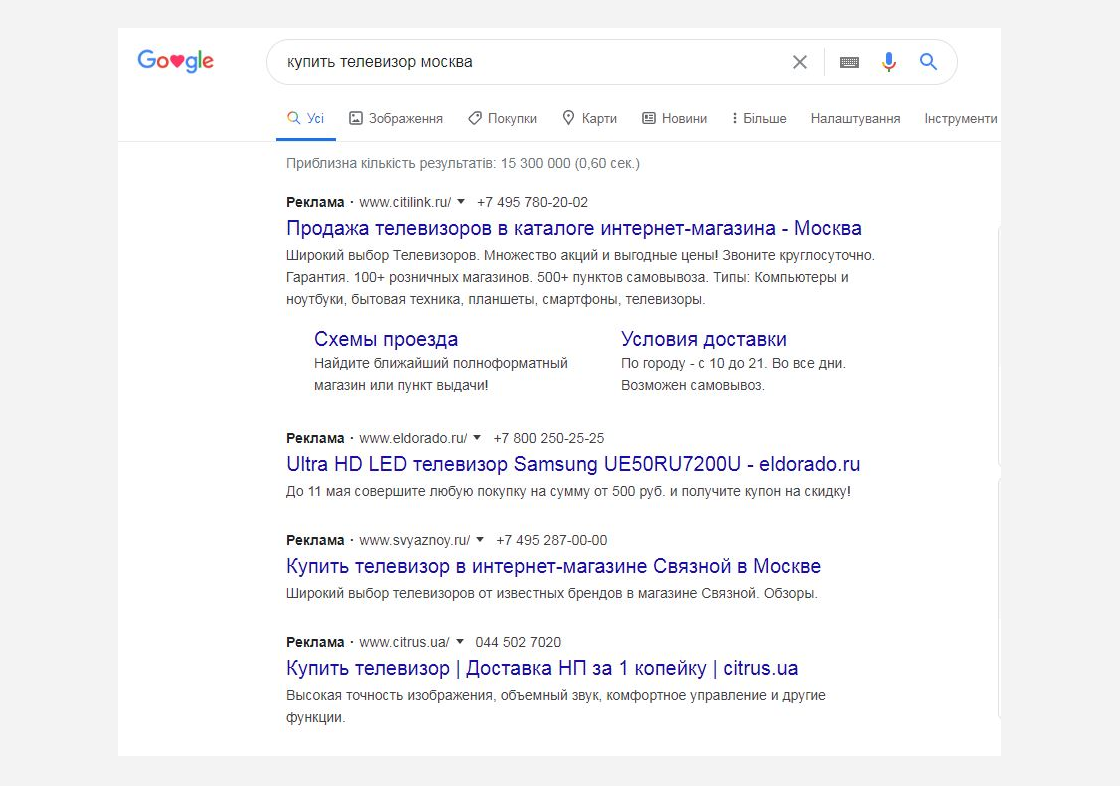Switch to the Покупки tab

tap(502, 119)
